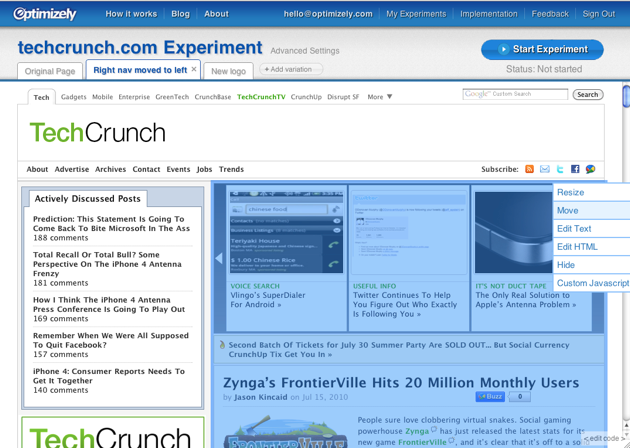Click hello@optimizely.com account link
Viewport: 630px width, 448px height.
pos(328,14)
